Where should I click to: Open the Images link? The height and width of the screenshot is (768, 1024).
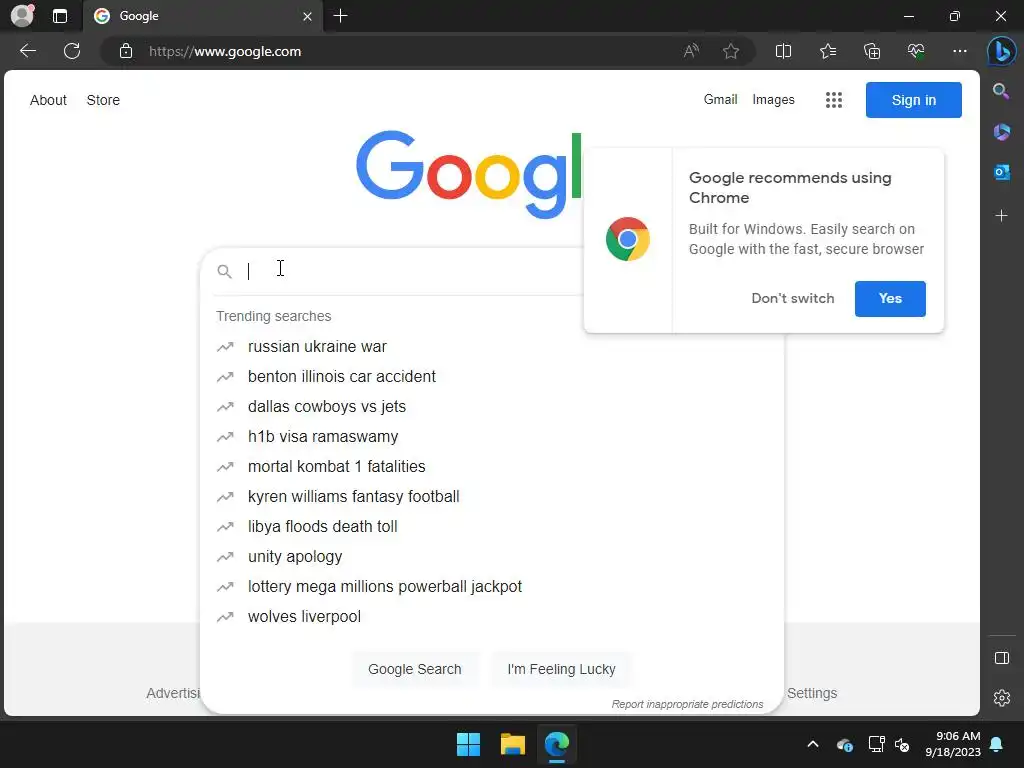773,99
